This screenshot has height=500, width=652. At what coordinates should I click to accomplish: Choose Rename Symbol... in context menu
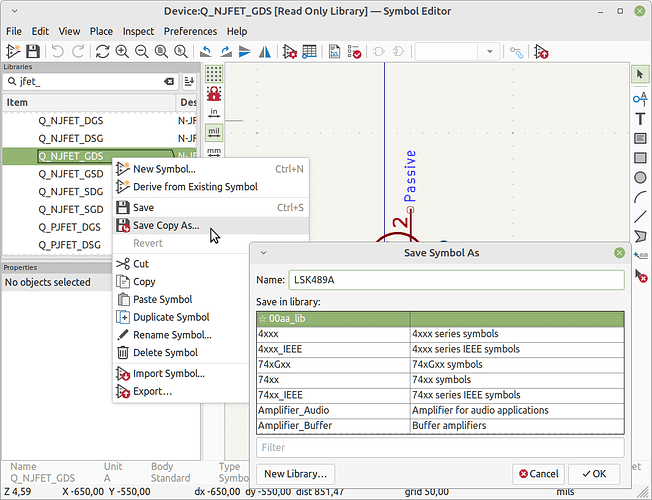181,335
